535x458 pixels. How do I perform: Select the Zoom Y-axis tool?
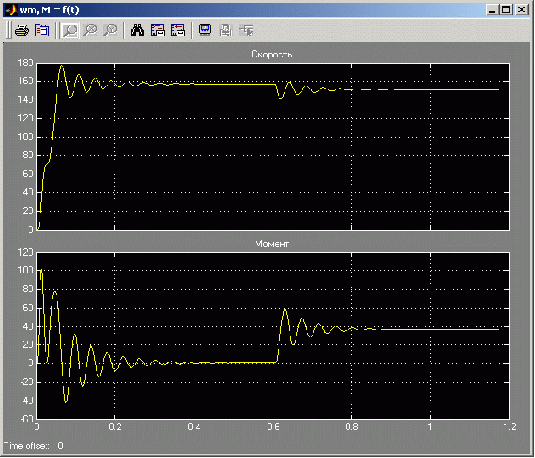click(x=110, y=31)
